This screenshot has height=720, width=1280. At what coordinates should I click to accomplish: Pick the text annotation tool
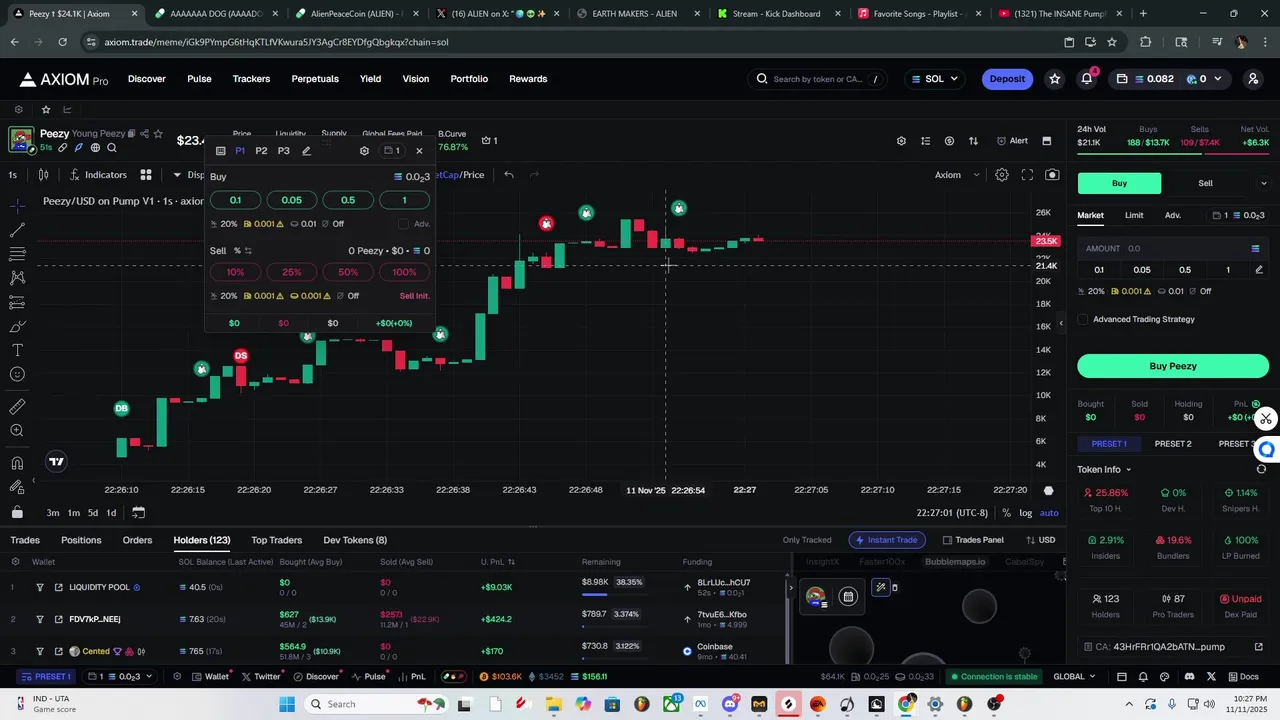coord(17,350)
